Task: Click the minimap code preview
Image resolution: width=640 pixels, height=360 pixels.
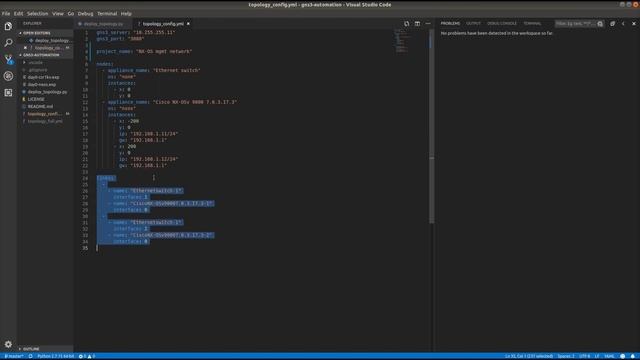Action: (x=402, y=41)
